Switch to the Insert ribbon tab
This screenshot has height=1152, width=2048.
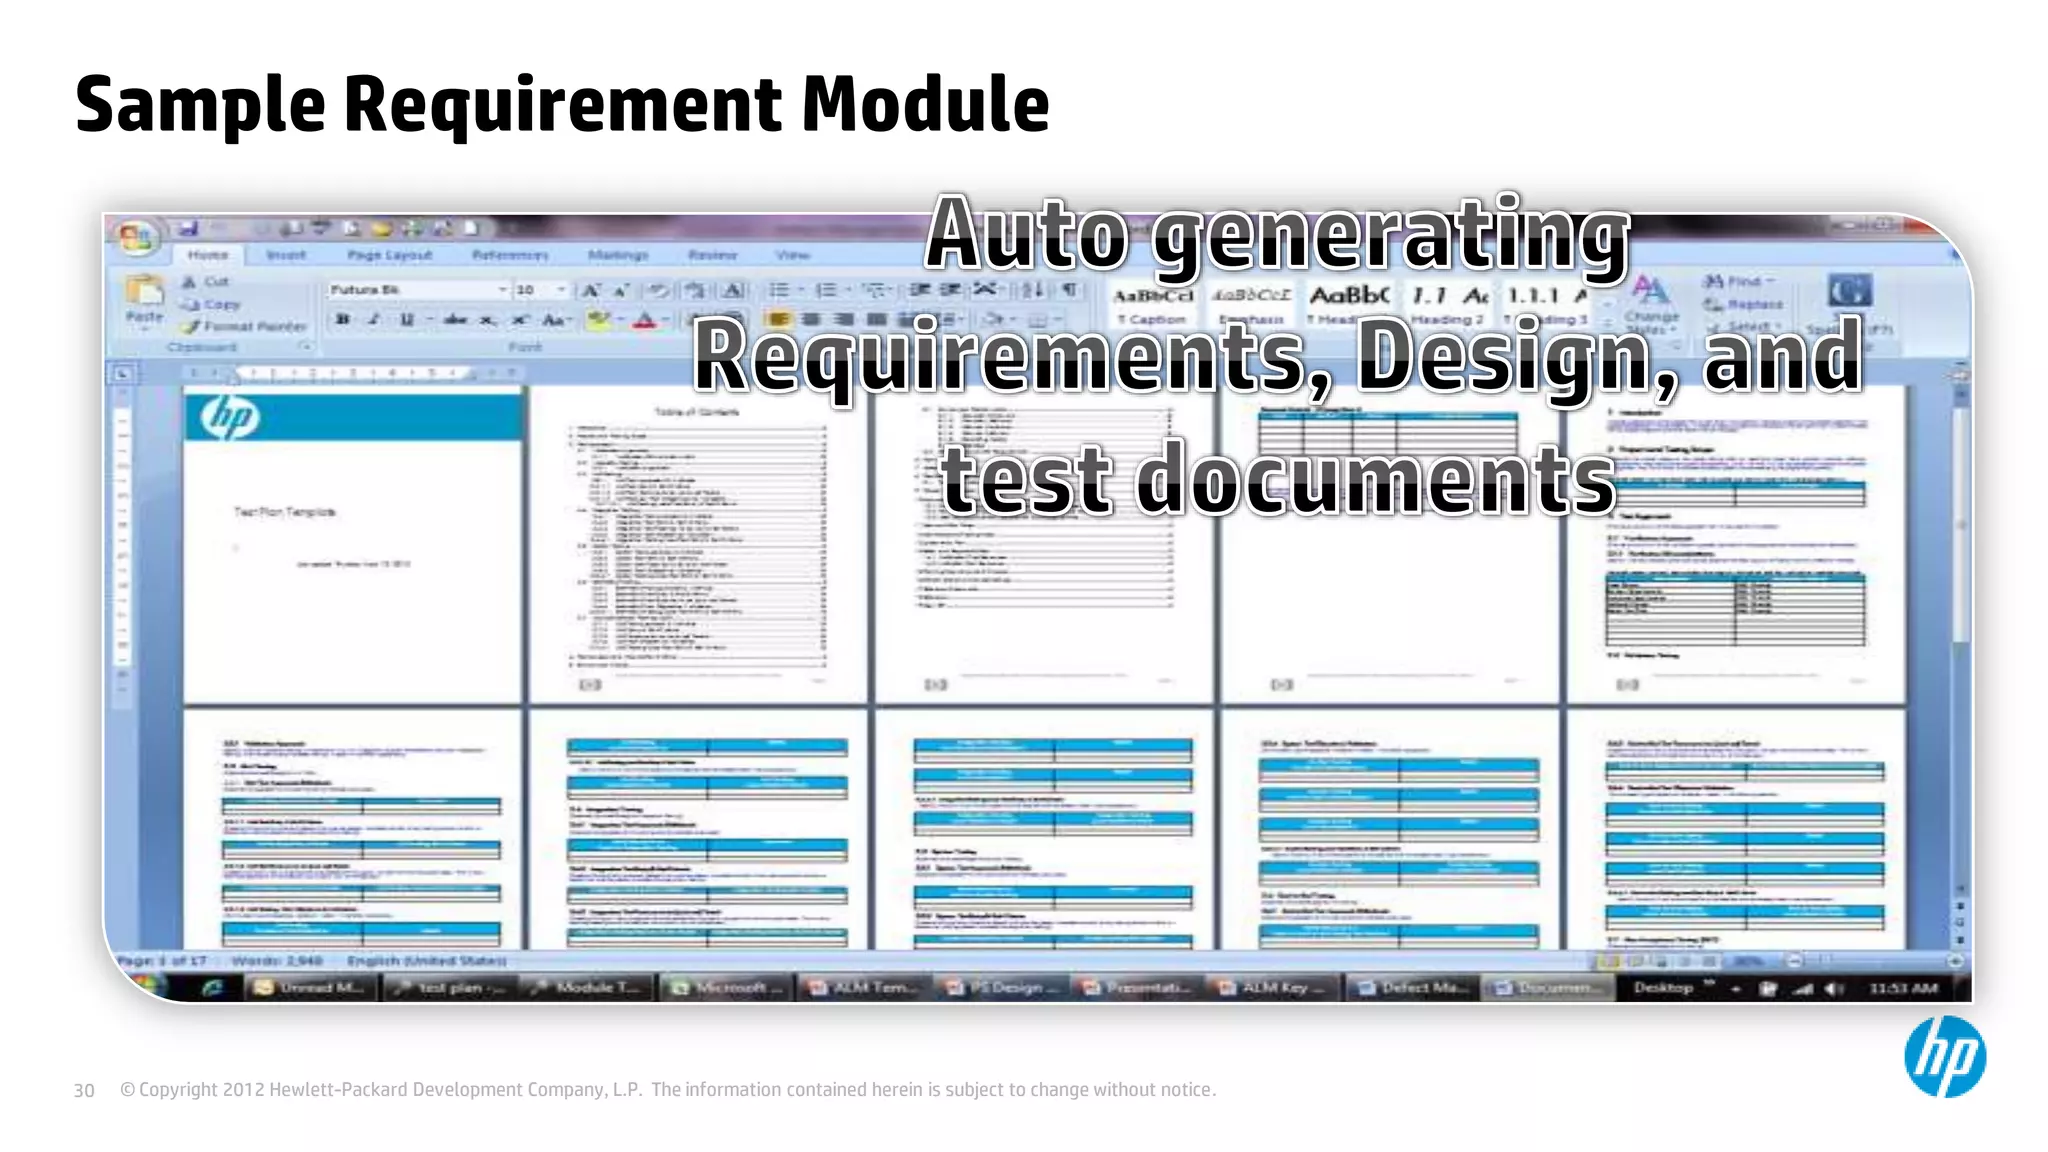pos(286,255)
